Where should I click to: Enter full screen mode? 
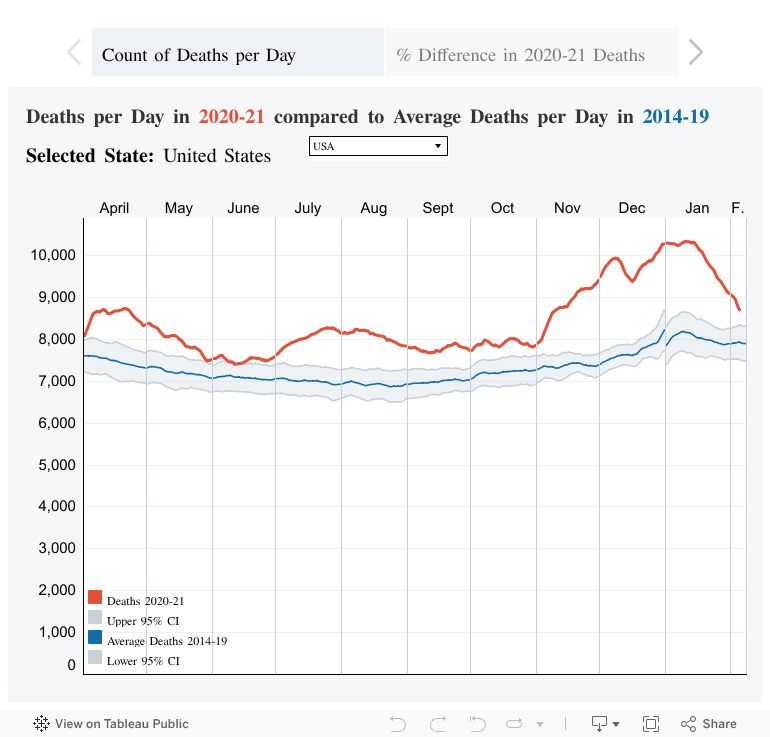tap(650, 724)
